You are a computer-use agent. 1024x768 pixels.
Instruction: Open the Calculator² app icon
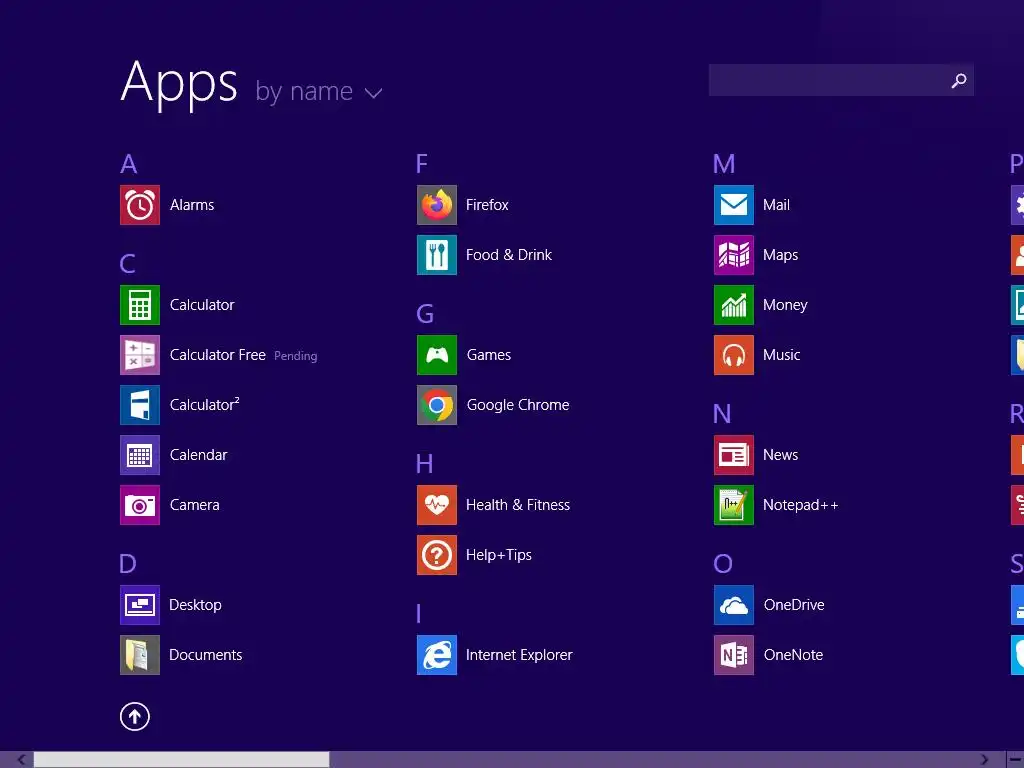[x=140, y=405]
